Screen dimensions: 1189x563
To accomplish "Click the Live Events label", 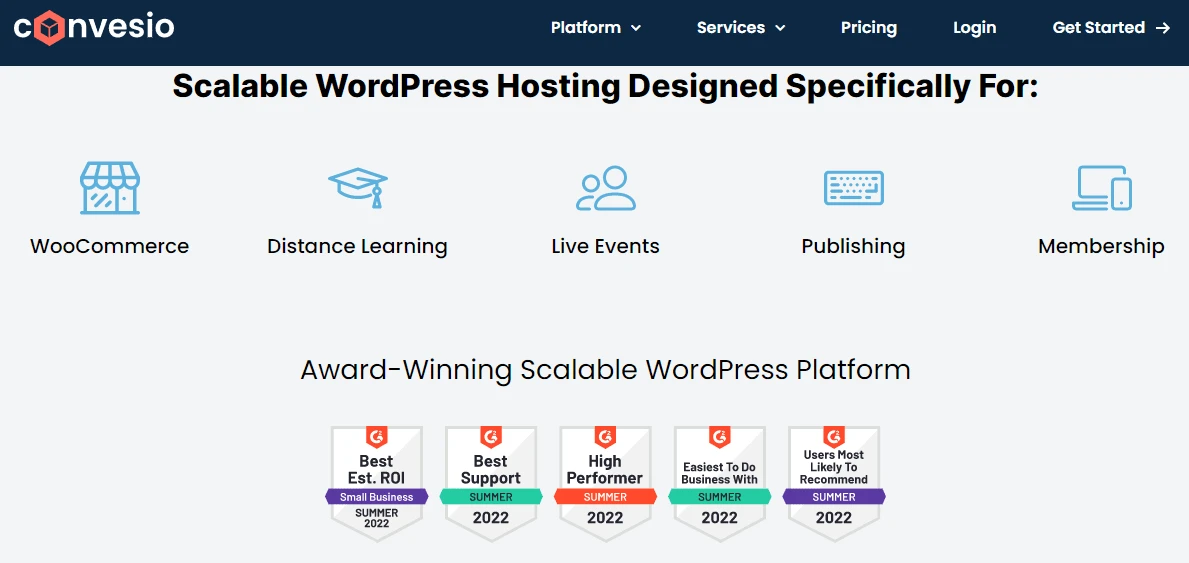I will pyautogui.click(x=605, y=247).
